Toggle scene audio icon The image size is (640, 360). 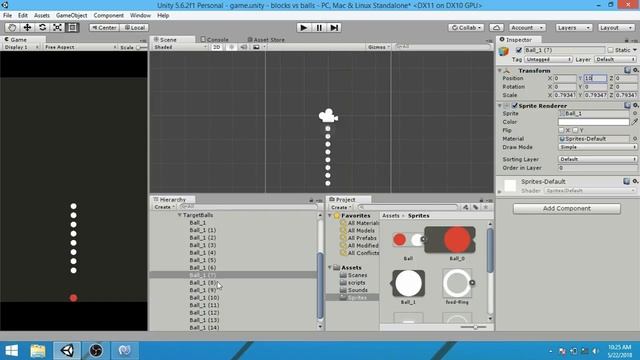[x=244, y=47]
